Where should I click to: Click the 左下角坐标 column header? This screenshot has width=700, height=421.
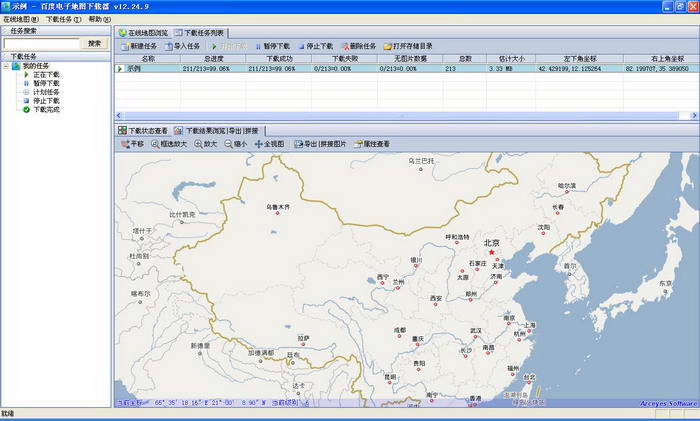pyautogui.click(x=579, y=58)
